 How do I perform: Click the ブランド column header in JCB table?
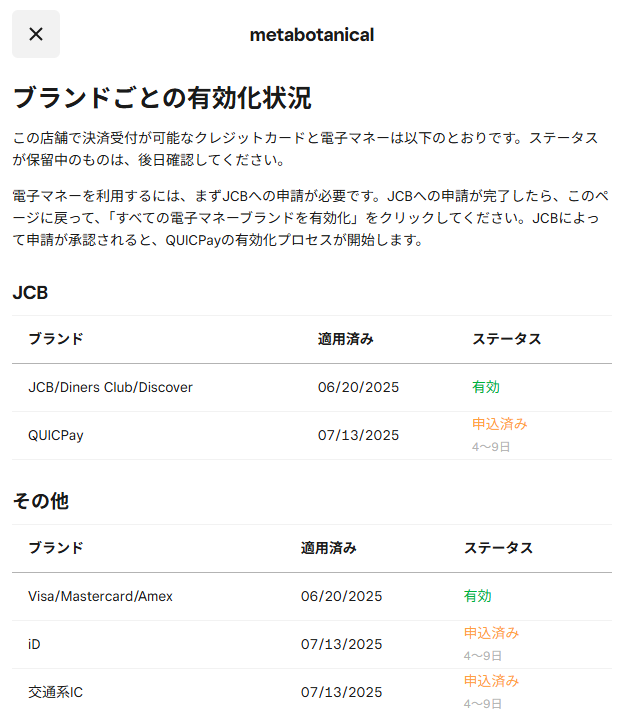click(x=56, y=339)
